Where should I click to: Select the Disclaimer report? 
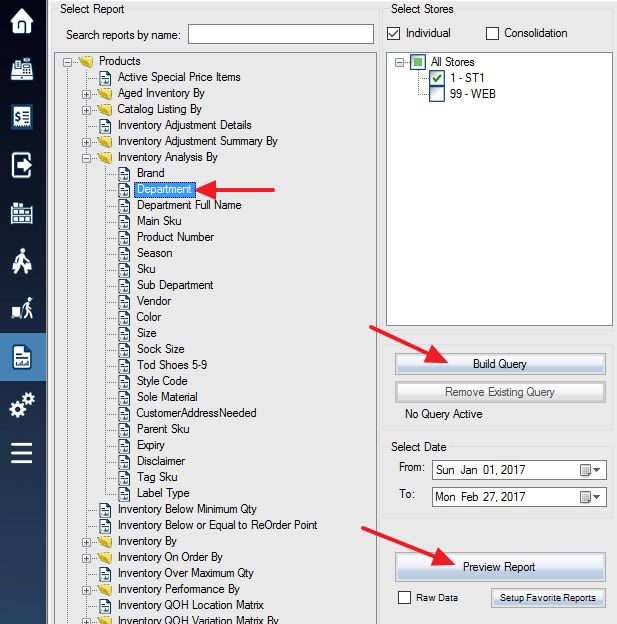tap(161, 461)
